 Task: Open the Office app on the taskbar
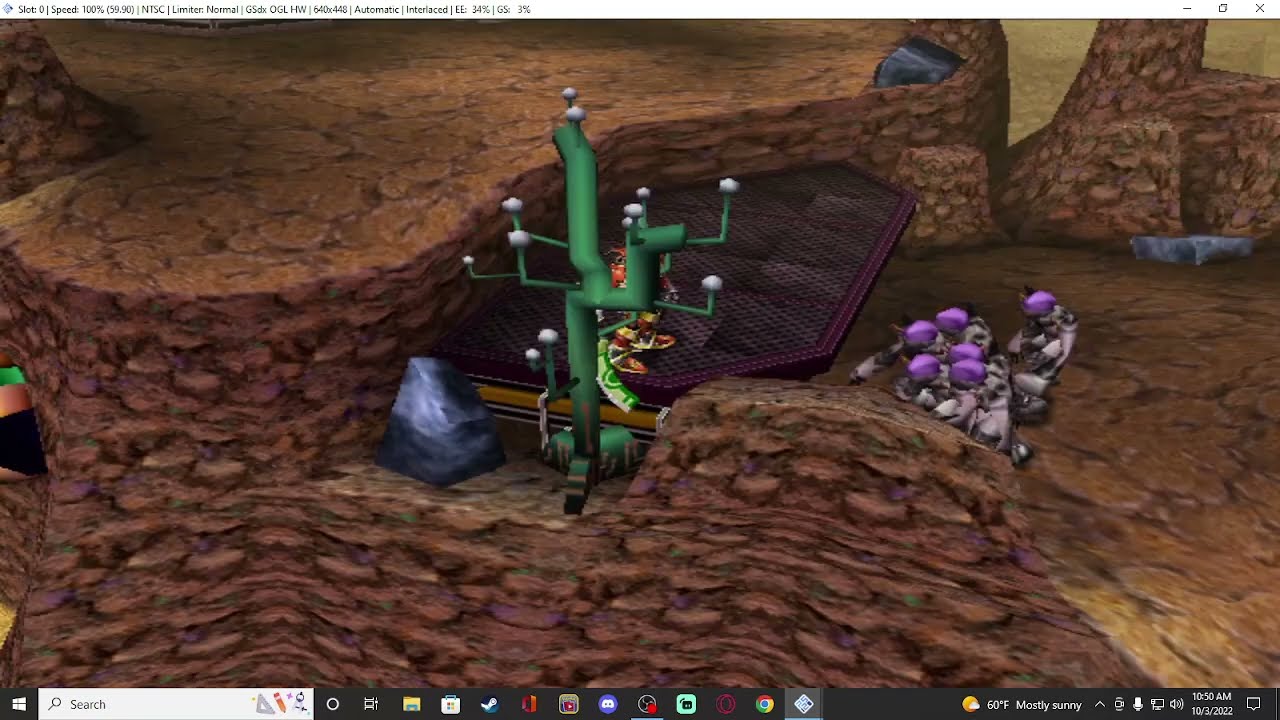pyautogui.click(x=529, y=704)
